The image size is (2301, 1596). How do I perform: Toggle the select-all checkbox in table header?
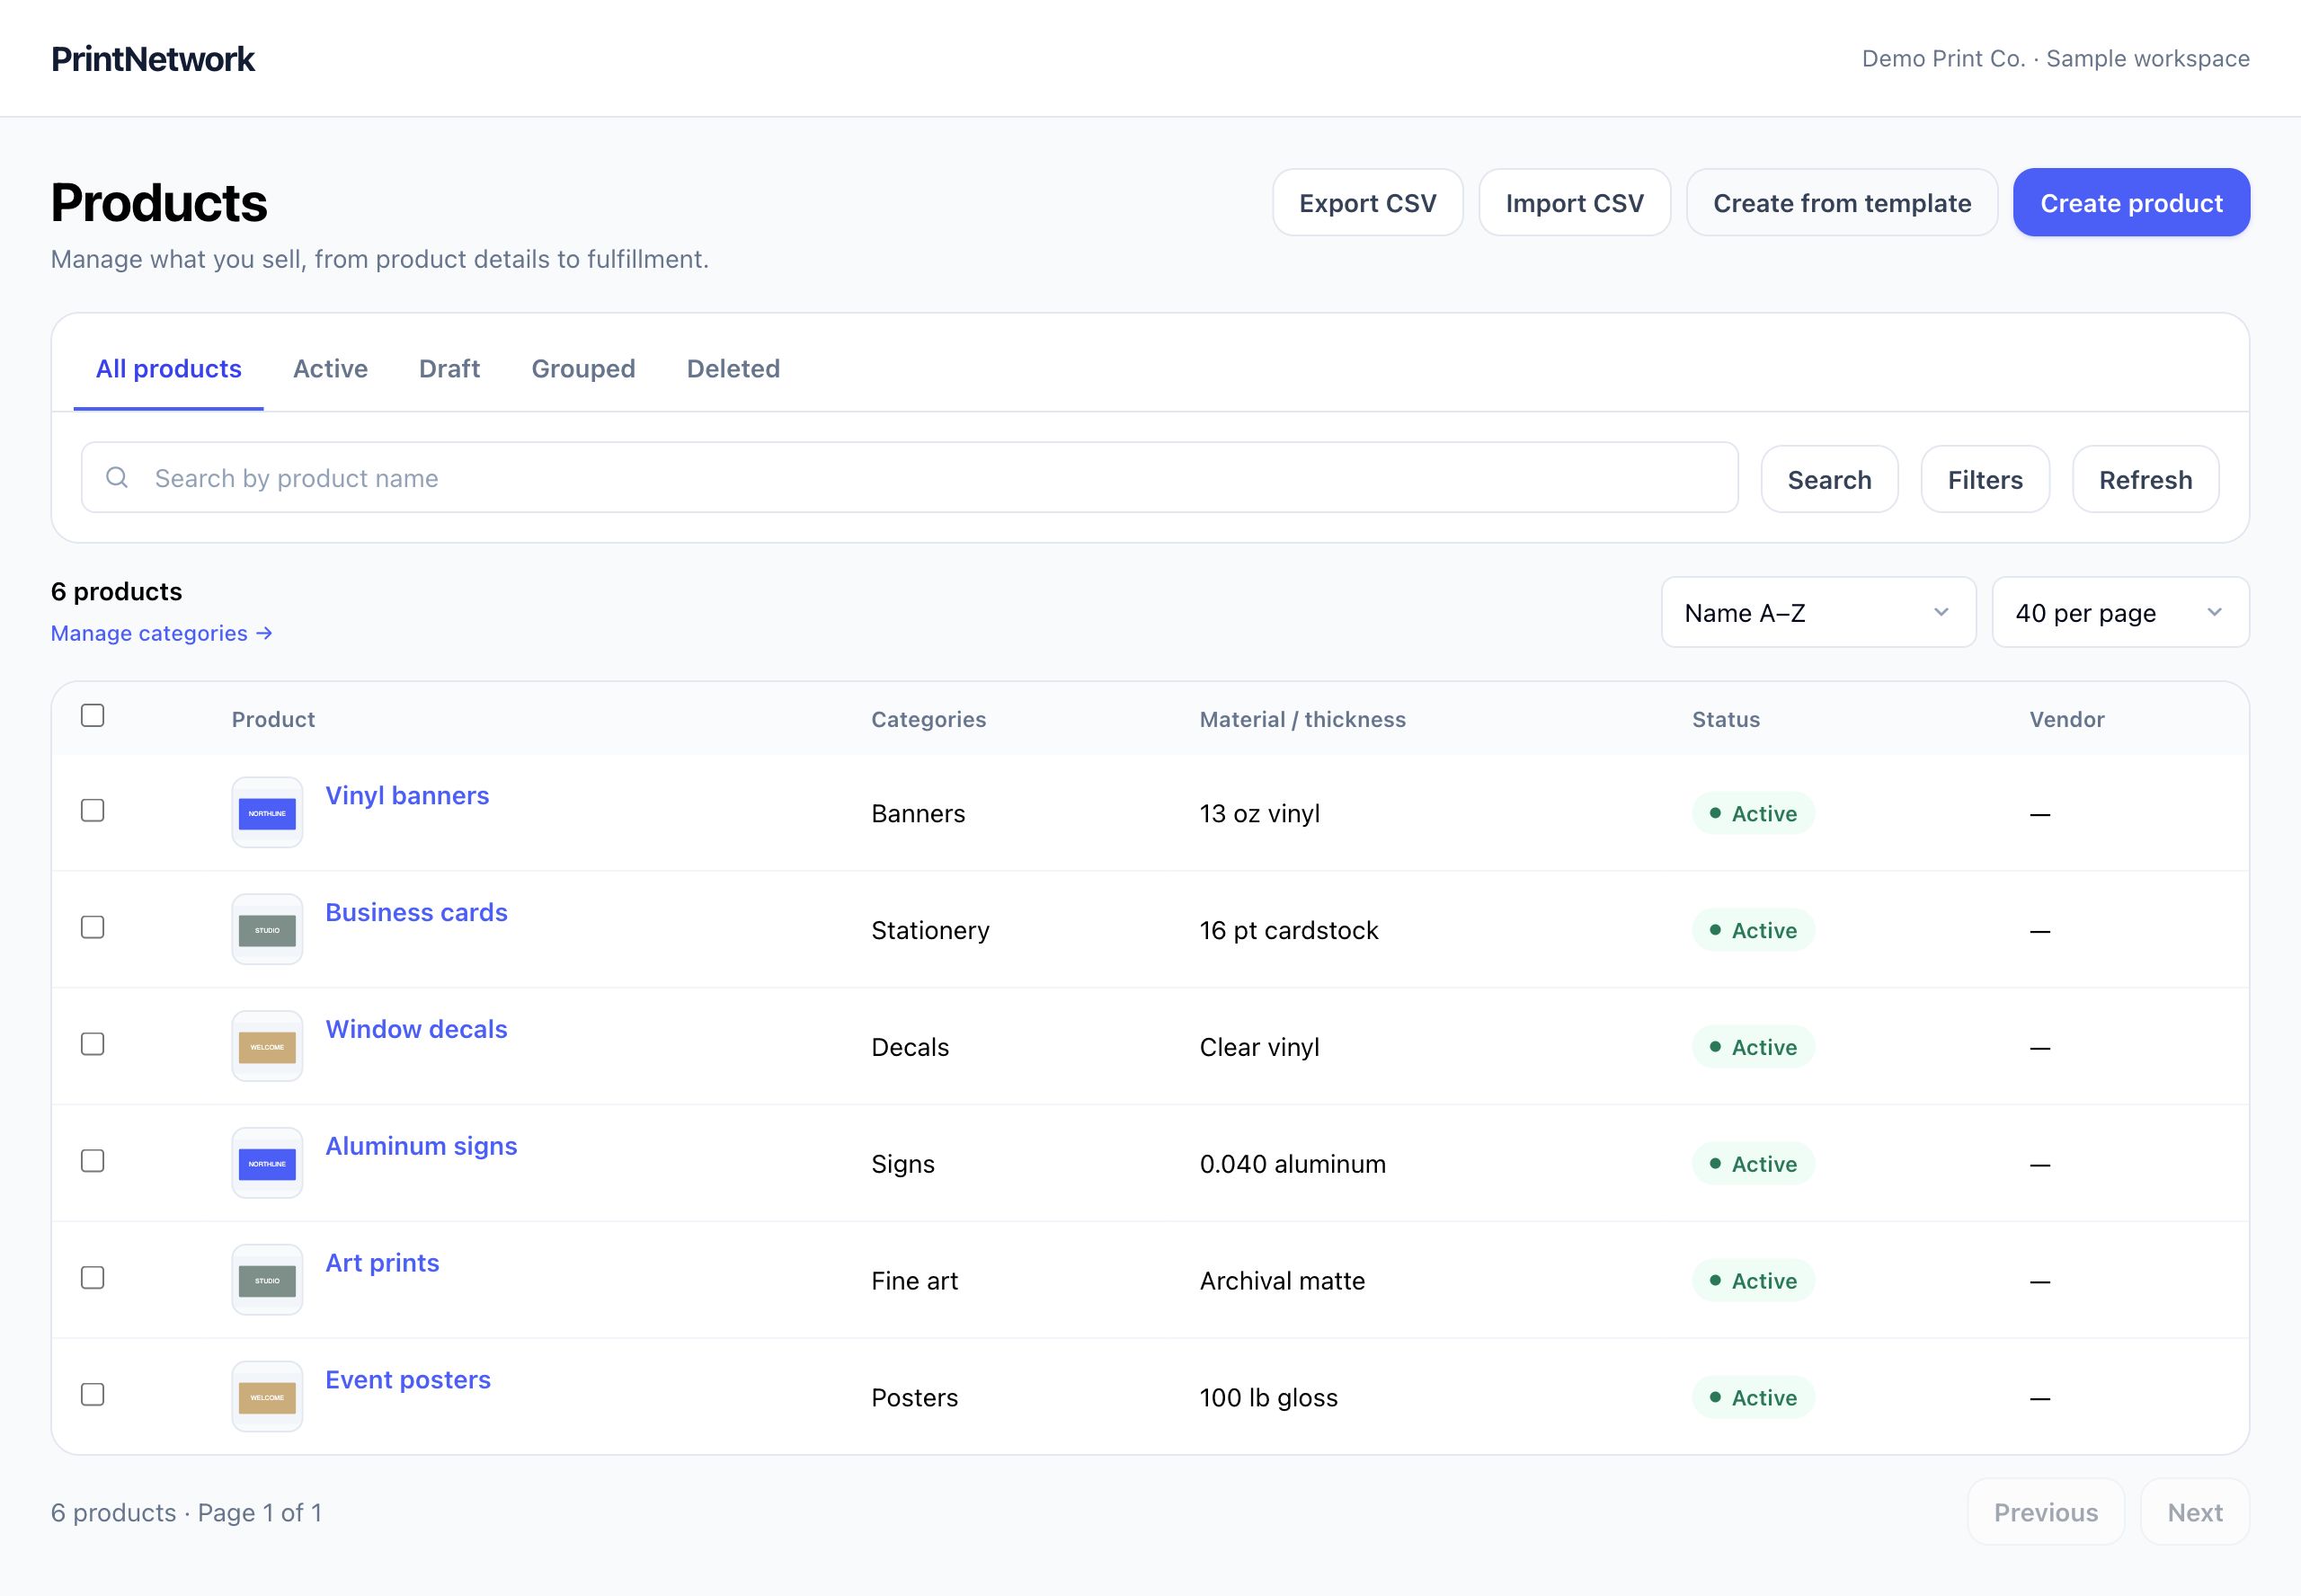[x=93, y=716]
